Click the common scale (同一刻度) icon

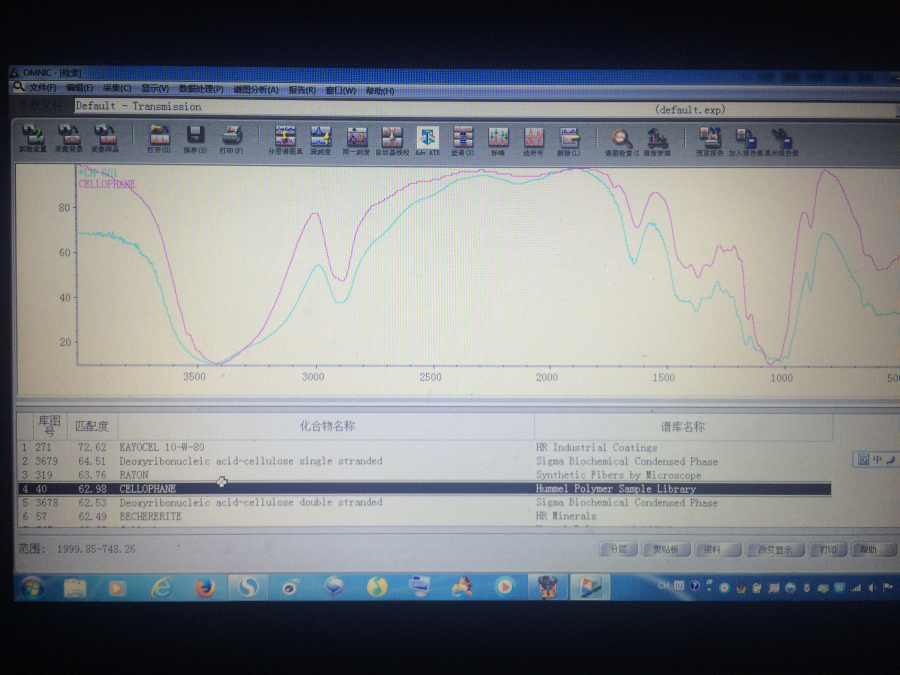[x=356, y=140]
